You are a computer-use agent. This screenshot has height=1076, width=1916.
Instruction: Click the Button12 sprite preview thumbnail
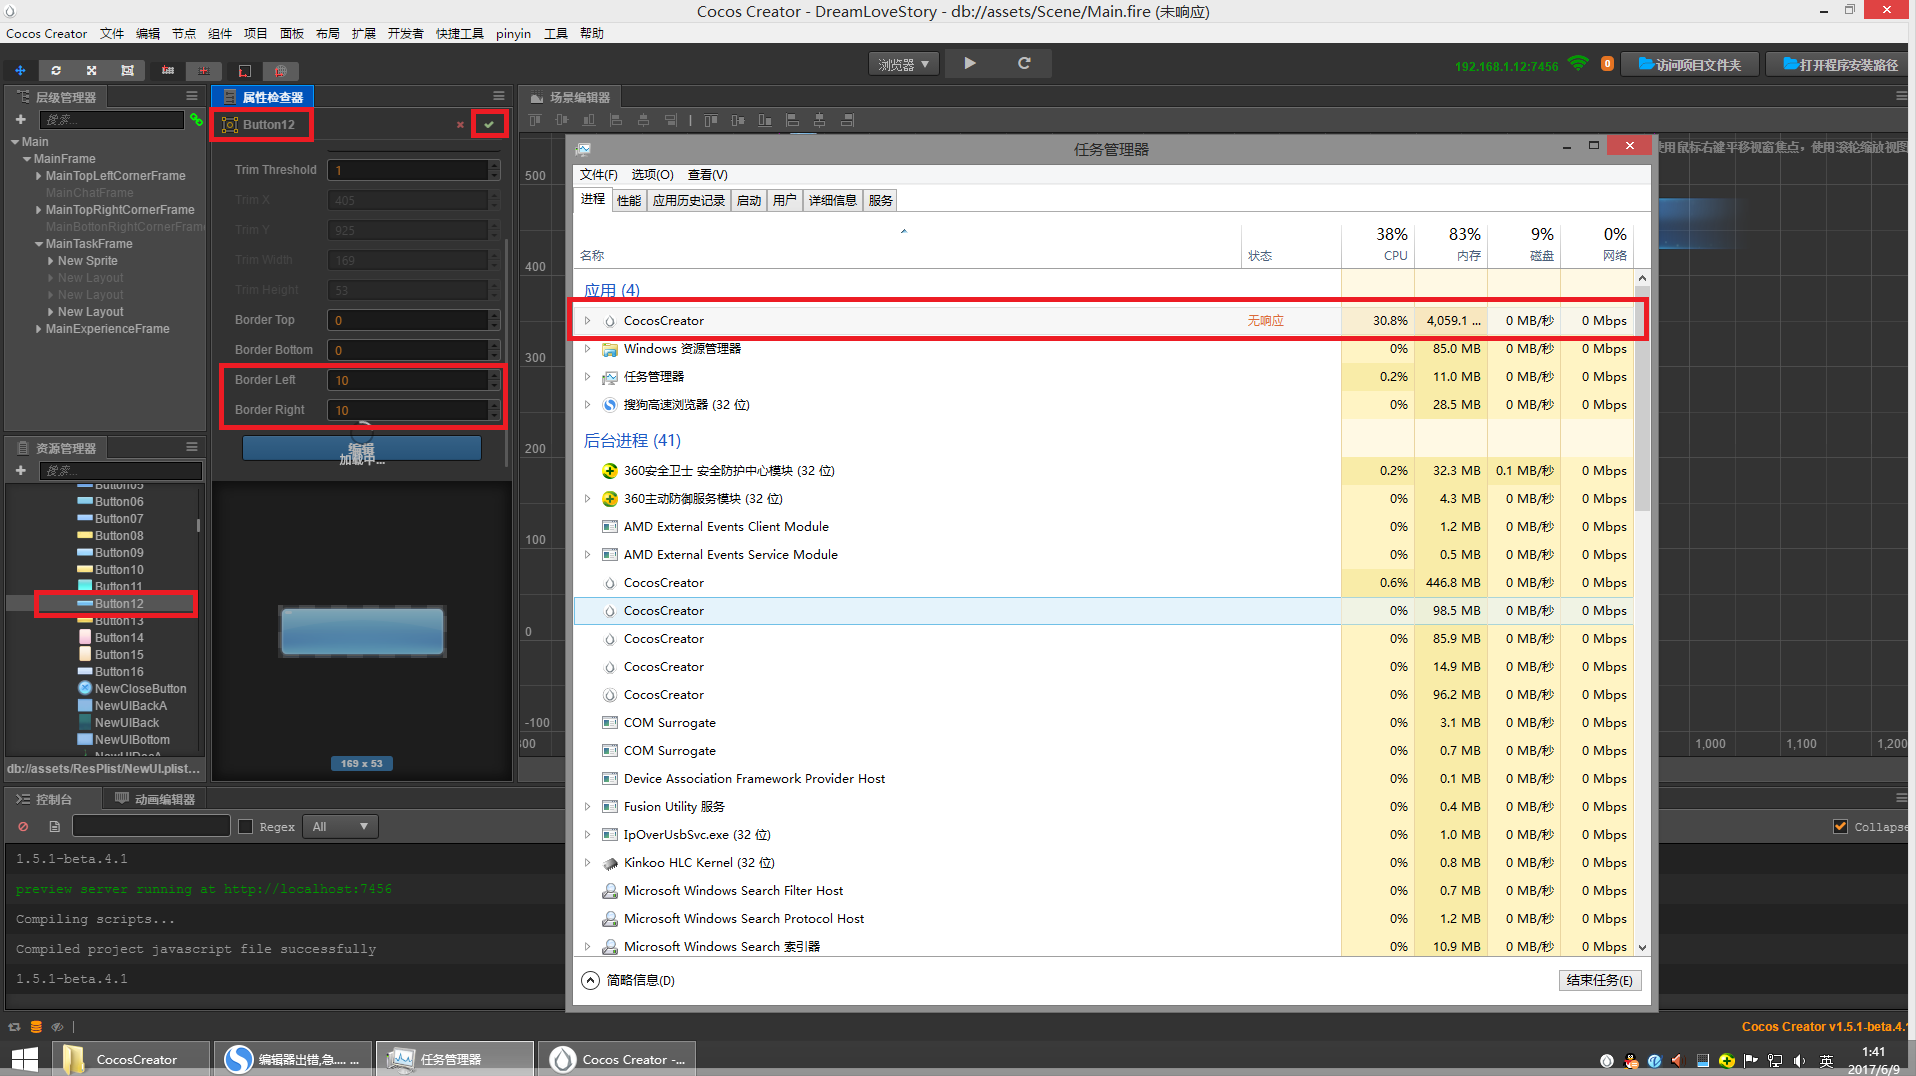point(362,631)
